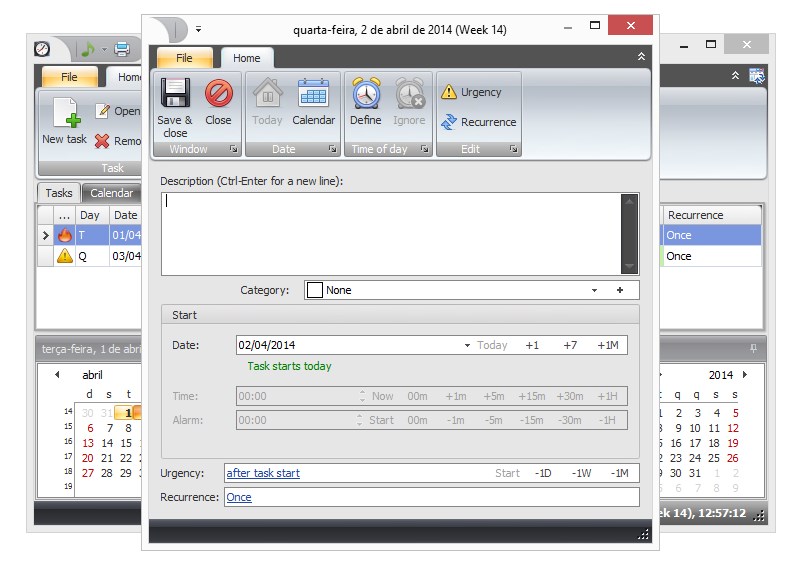Expand the Time of day group launcher
The height and width of the screenshot is (564, 802).
pos(425,149)
